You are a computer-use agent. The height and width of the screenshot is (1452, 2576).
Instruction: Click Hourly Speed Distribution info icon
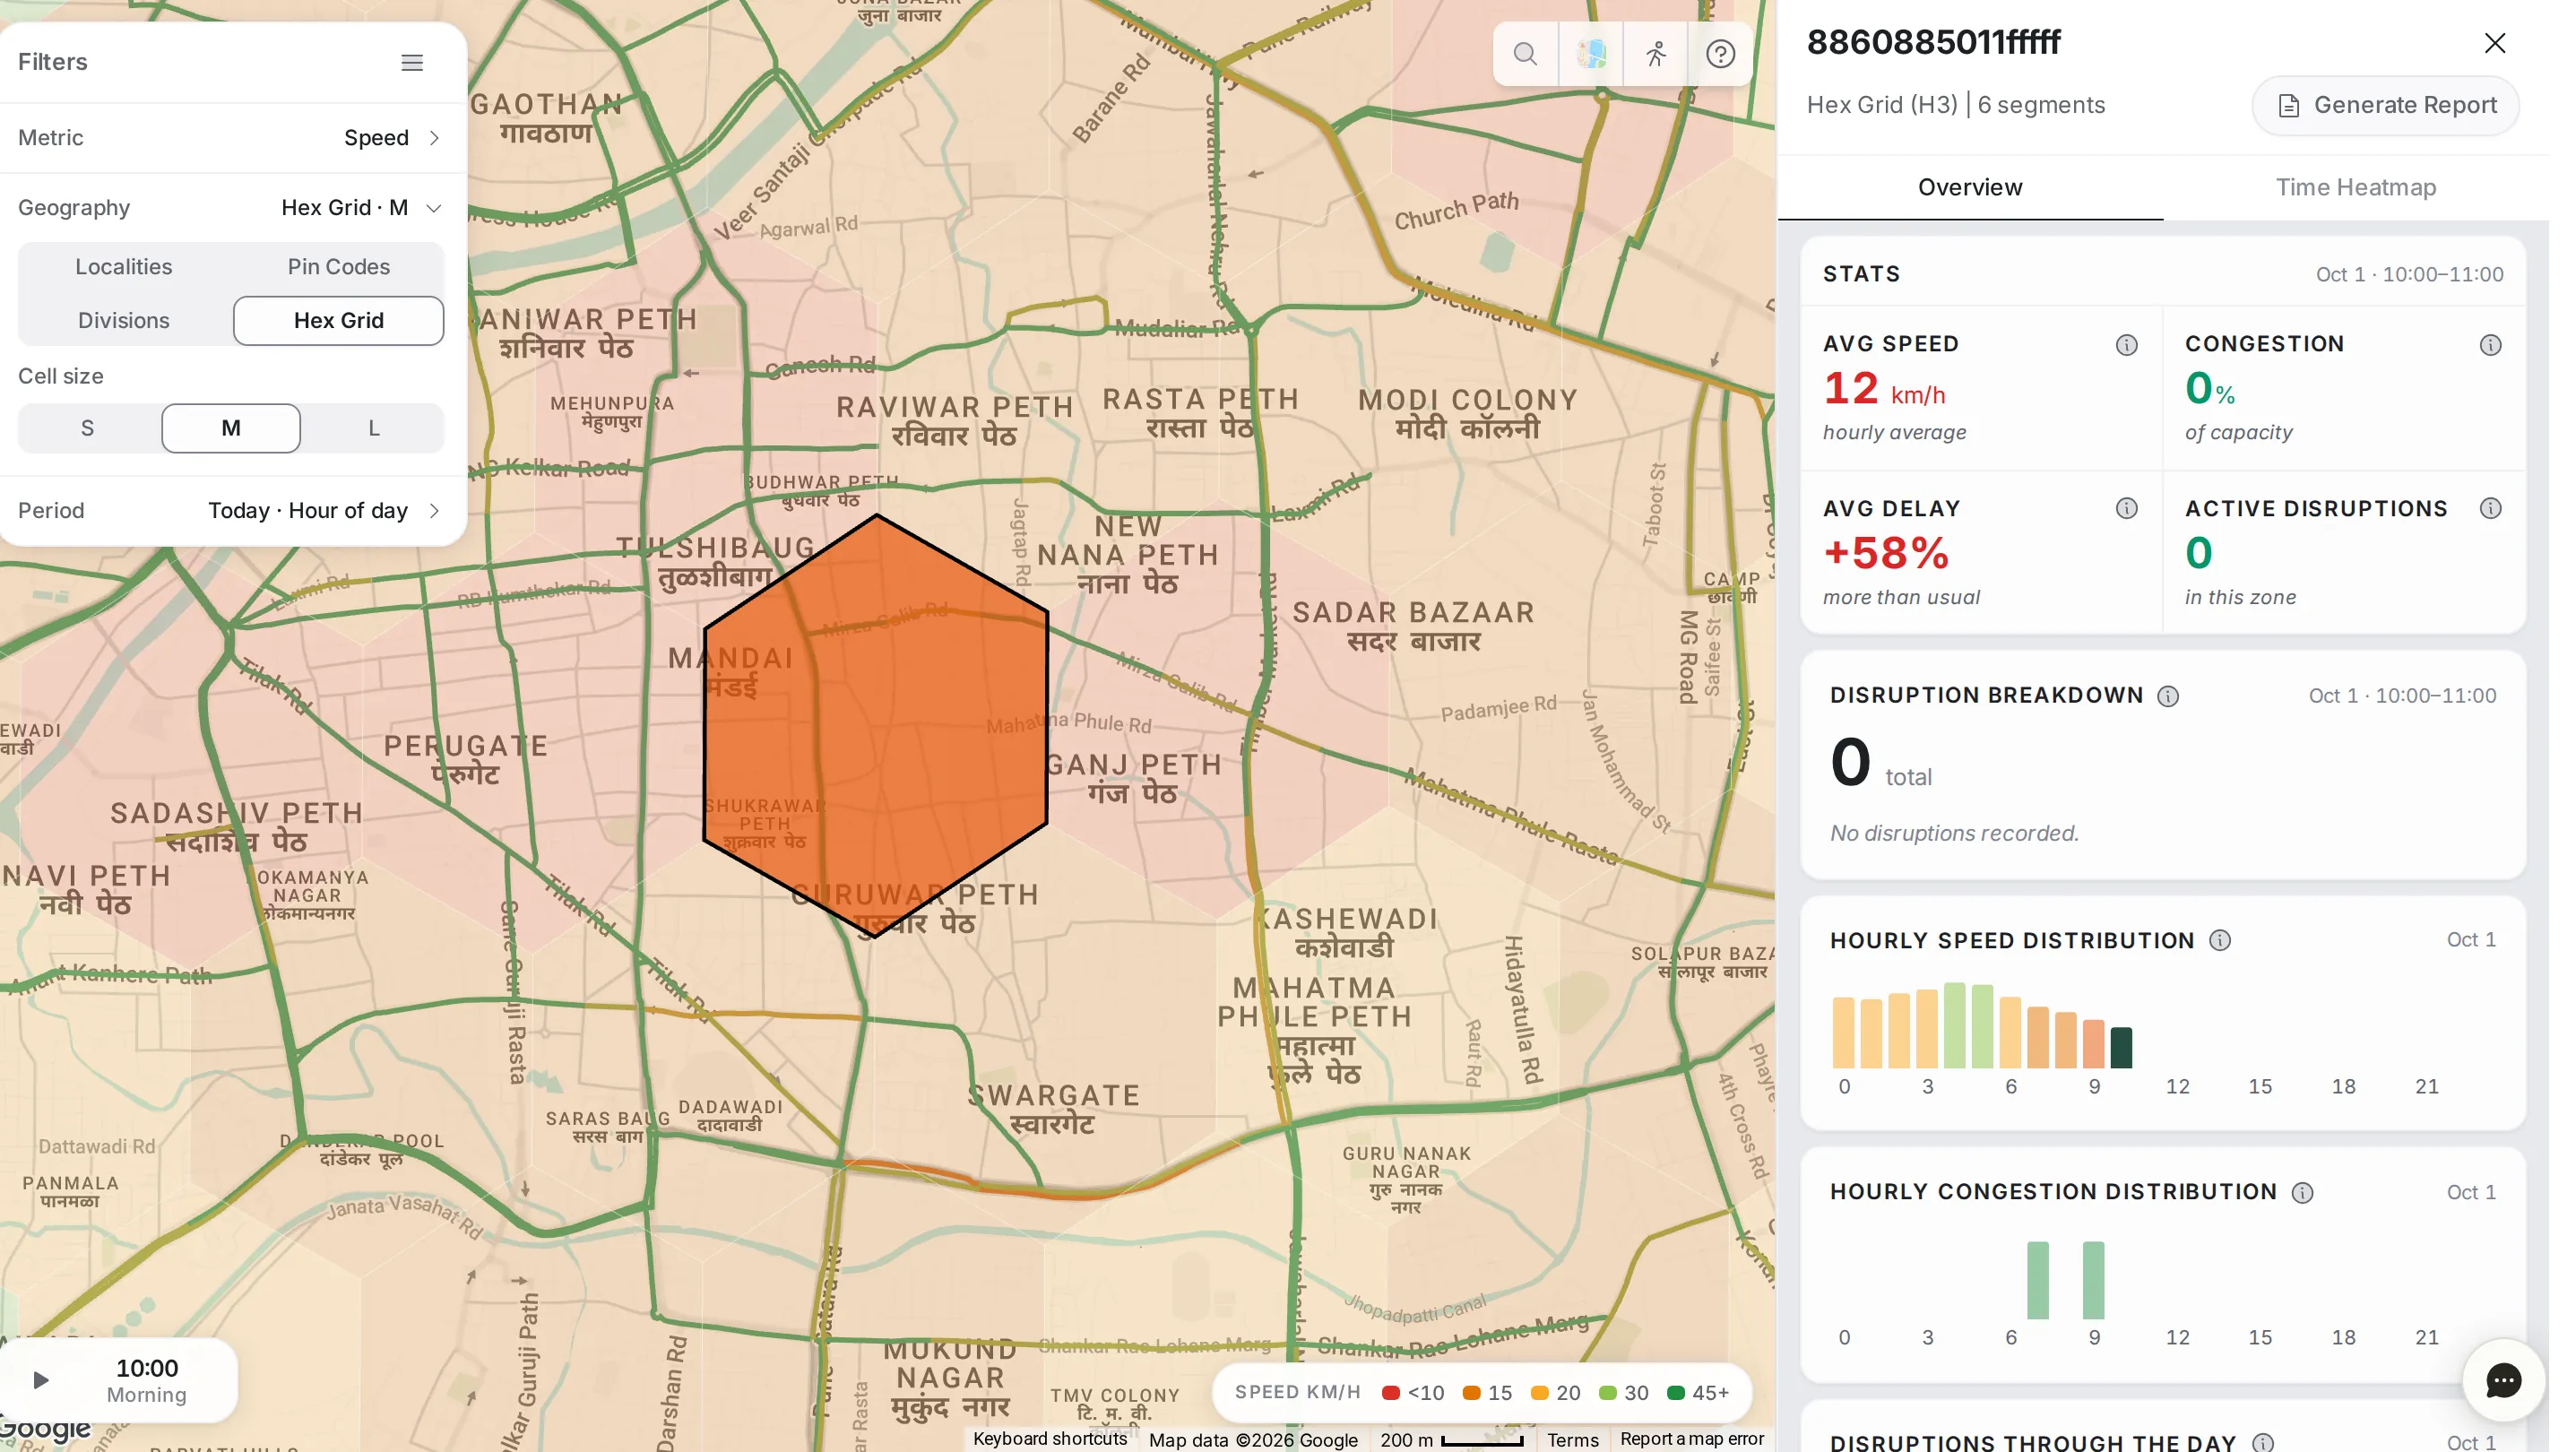click(x=2219, y=941)
